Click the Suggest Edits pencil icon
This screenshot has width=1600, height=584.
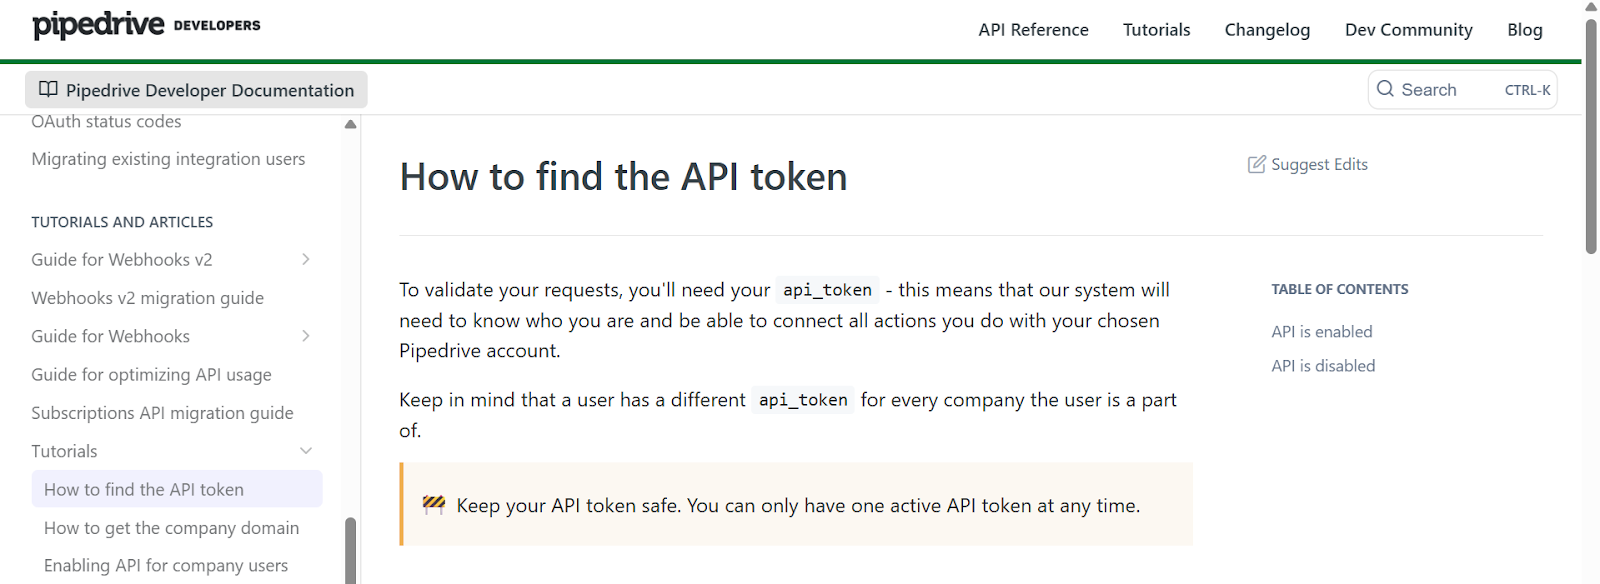pos(1256,165)
